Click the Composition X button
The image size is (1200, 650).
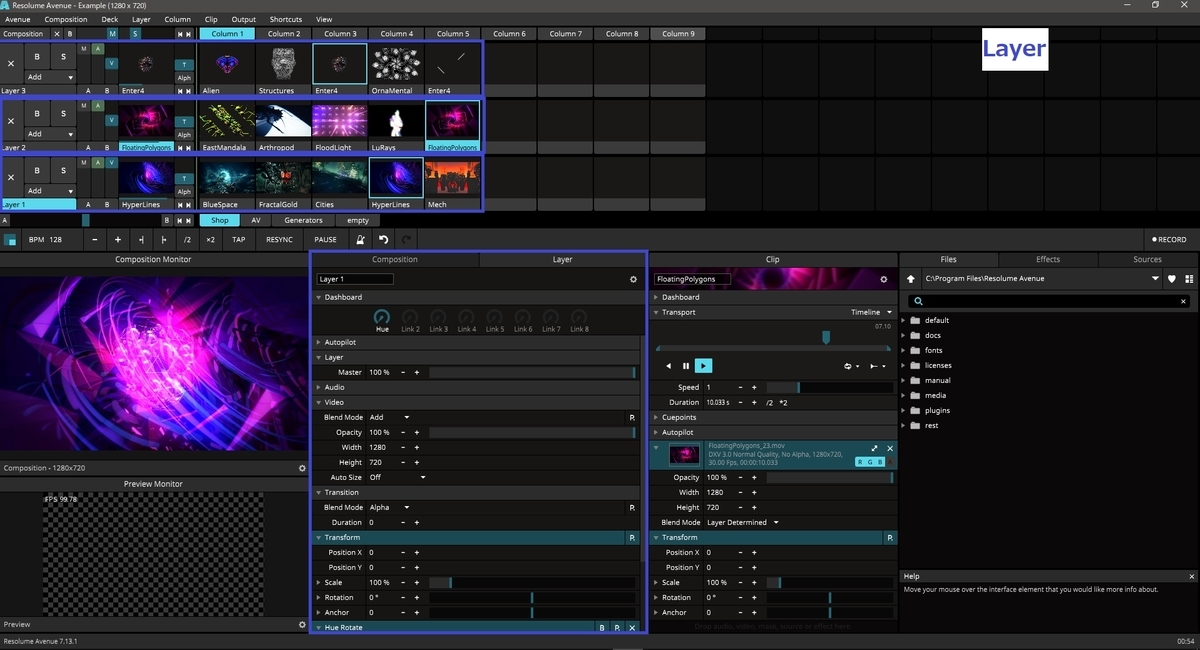tap(56, 34)
